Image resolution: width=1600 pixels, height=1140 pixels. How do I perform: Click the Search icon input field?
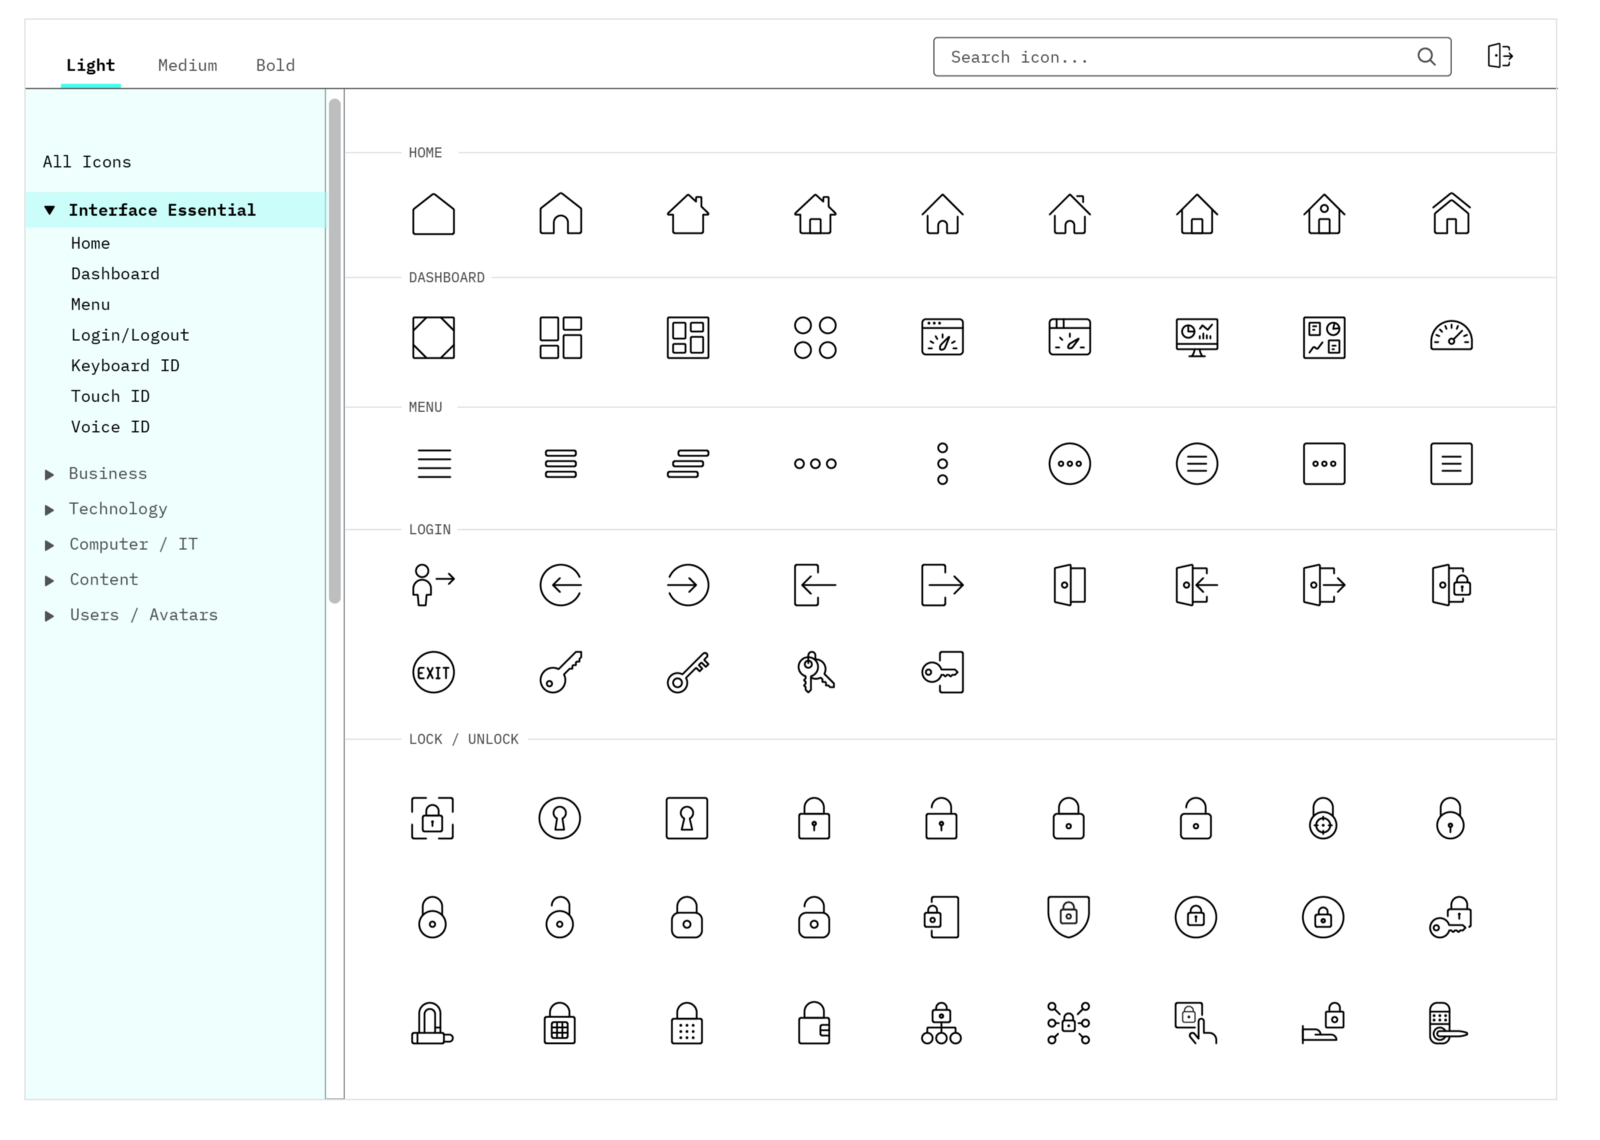point(1192,57)
